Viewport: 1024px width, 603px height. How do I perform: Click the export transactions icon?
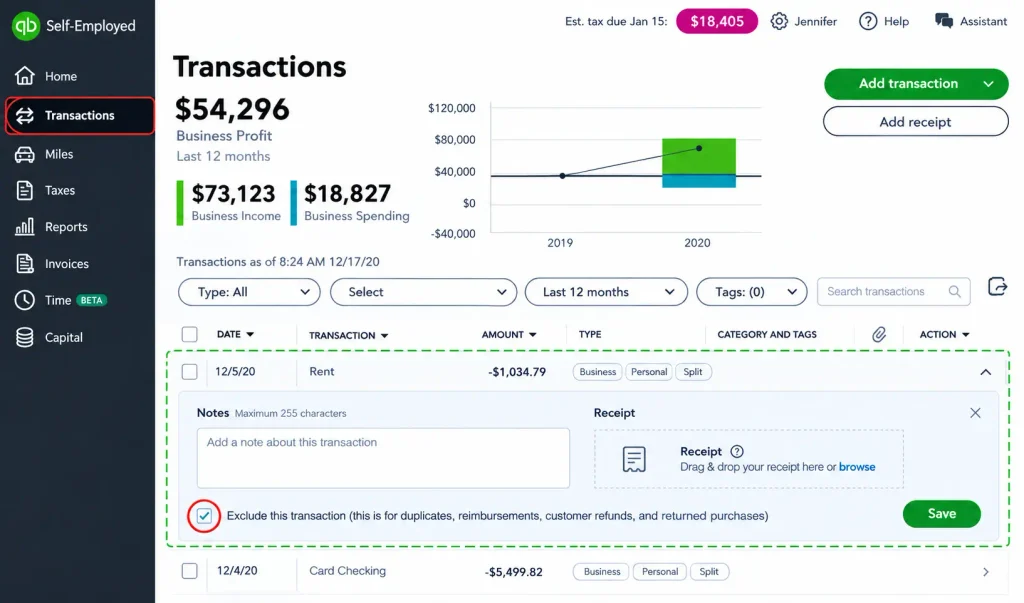(997, 287)
